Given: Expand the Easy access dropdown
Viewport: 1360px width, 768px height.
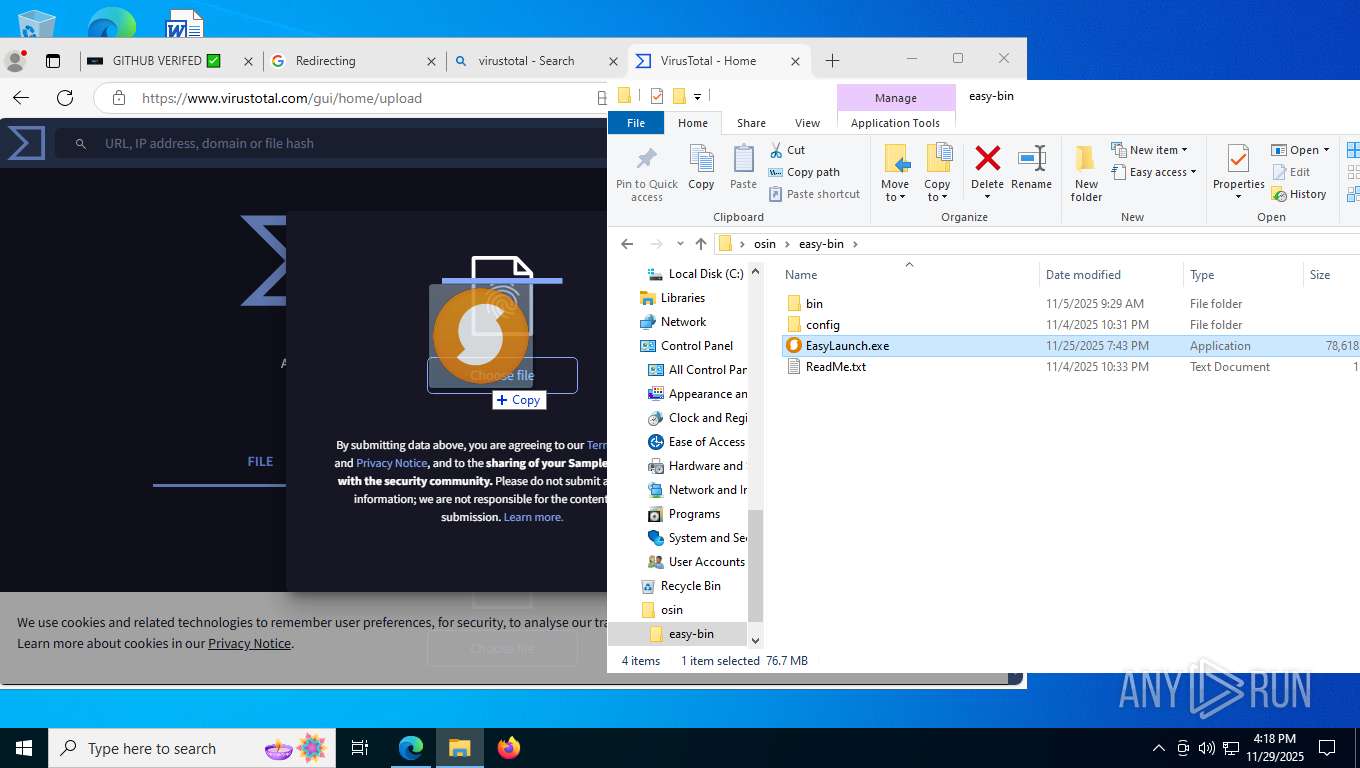Looking at the screenshot, I should [x=1154, y=172].
